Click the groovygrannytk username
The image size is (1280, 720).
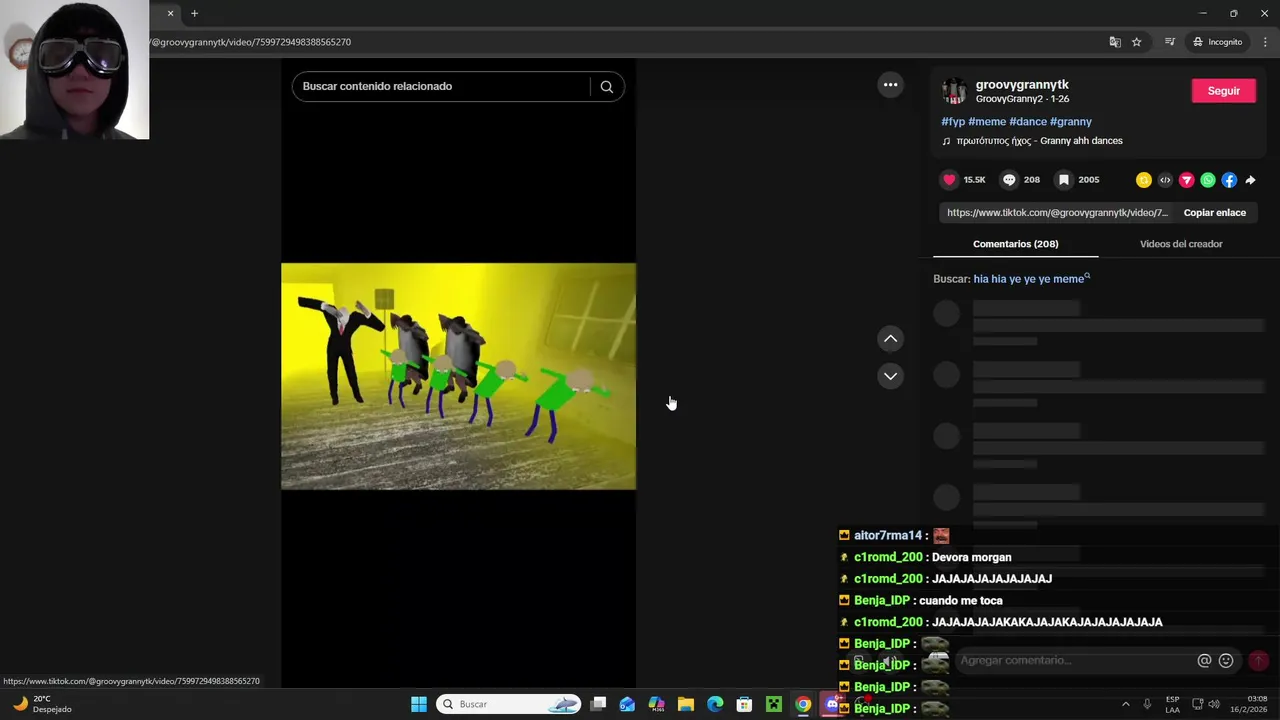click(x=1022, y=85)
